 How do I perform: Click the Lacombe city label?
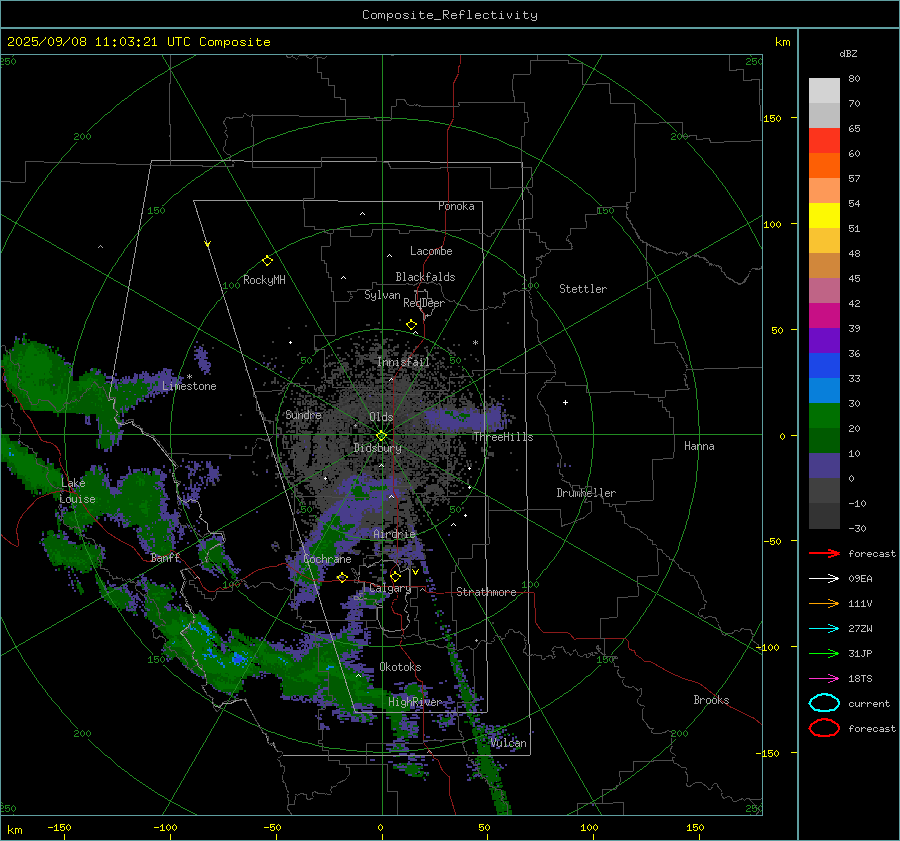431,251
